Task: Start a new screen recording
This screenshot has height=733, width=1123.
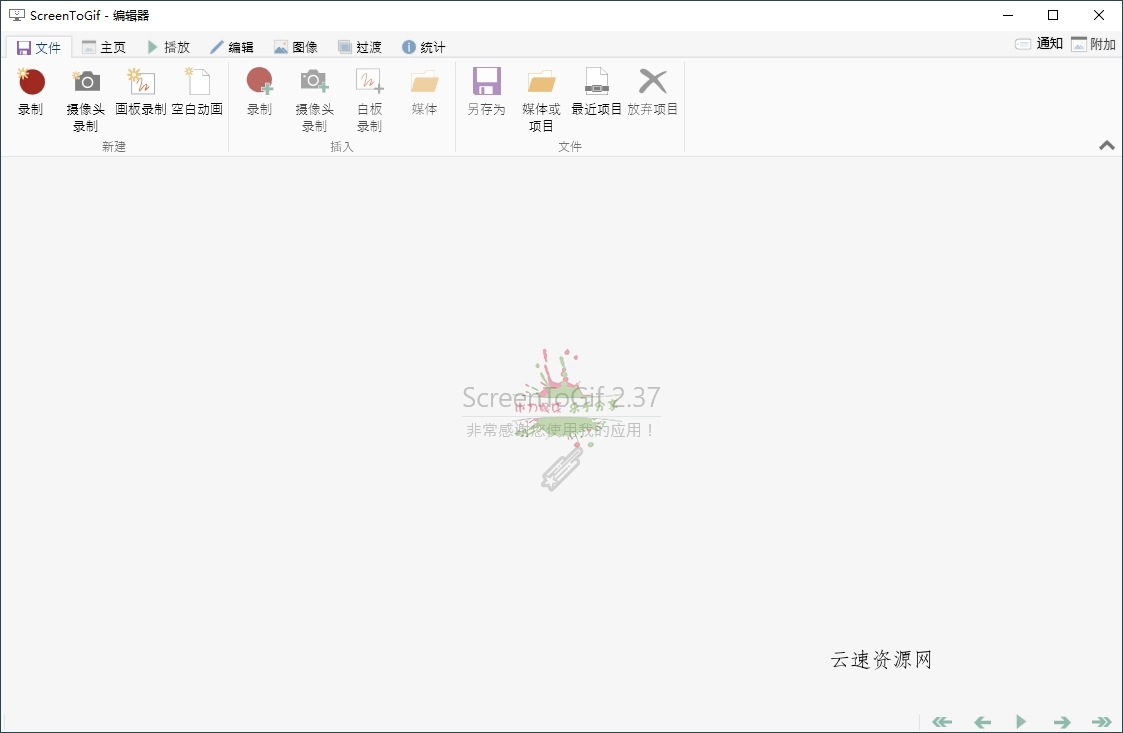Action: [30, 95]
